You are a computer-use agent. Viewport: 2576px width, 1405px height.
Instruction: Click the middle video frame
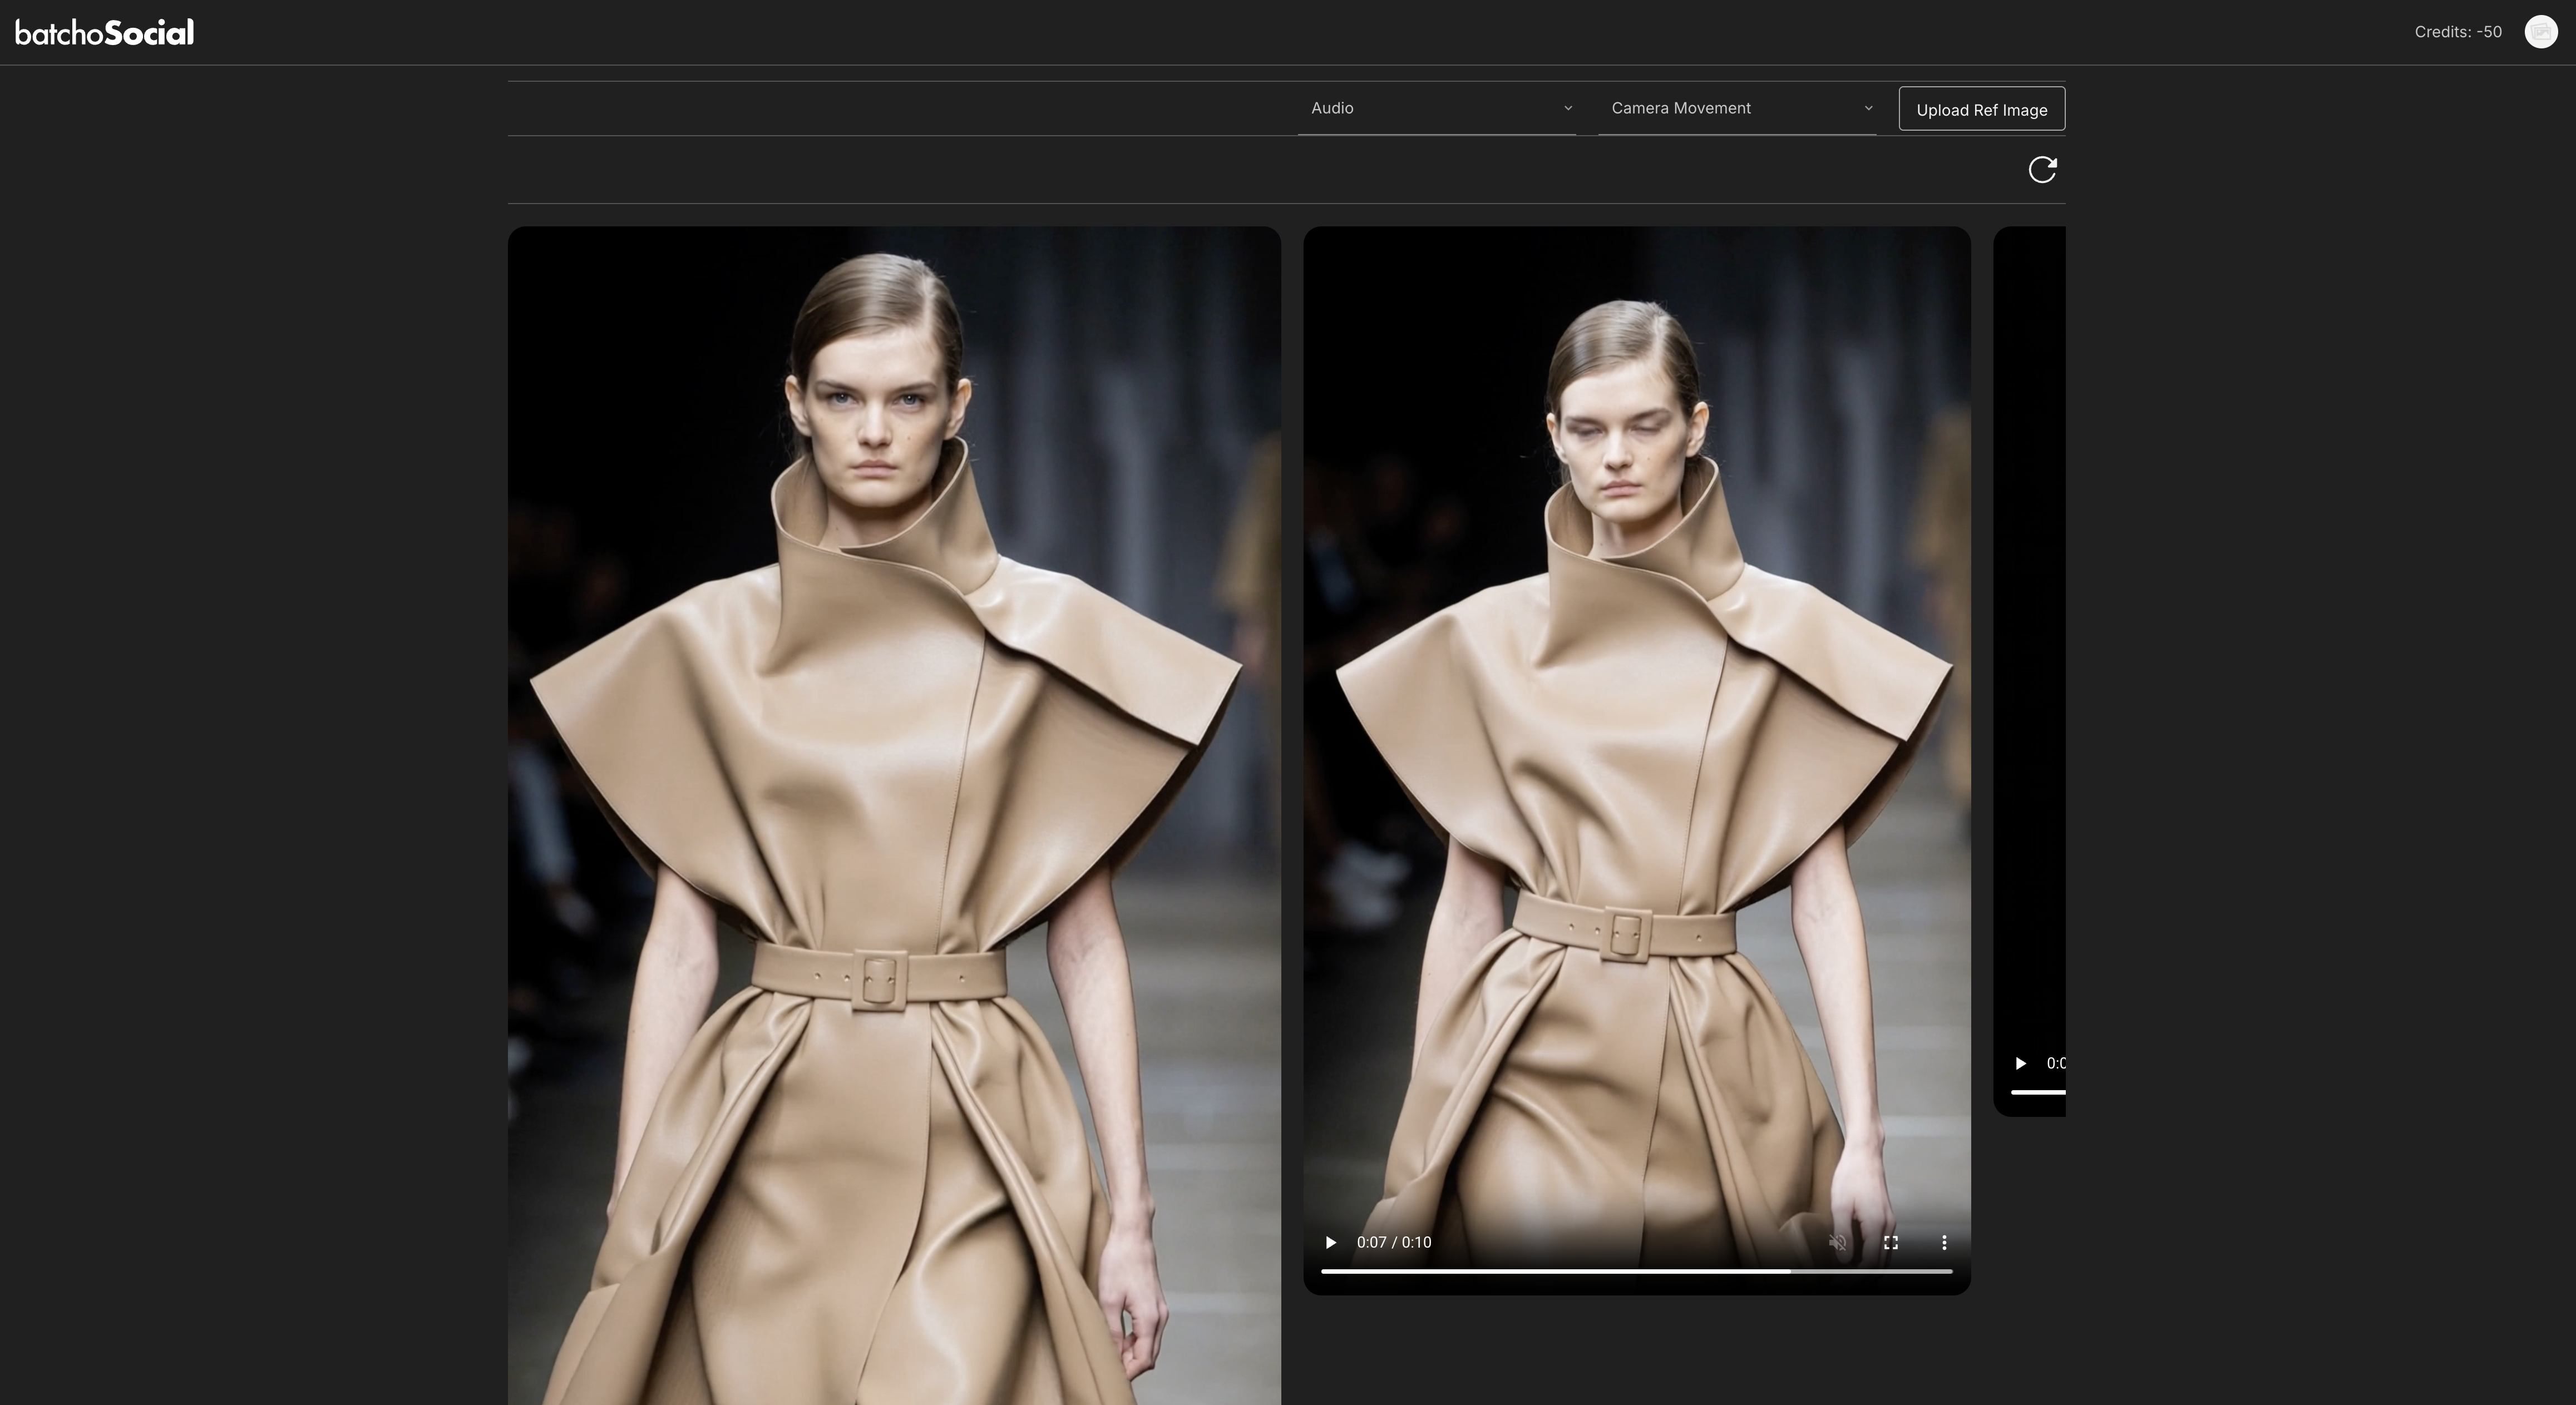coord(1636,700)
